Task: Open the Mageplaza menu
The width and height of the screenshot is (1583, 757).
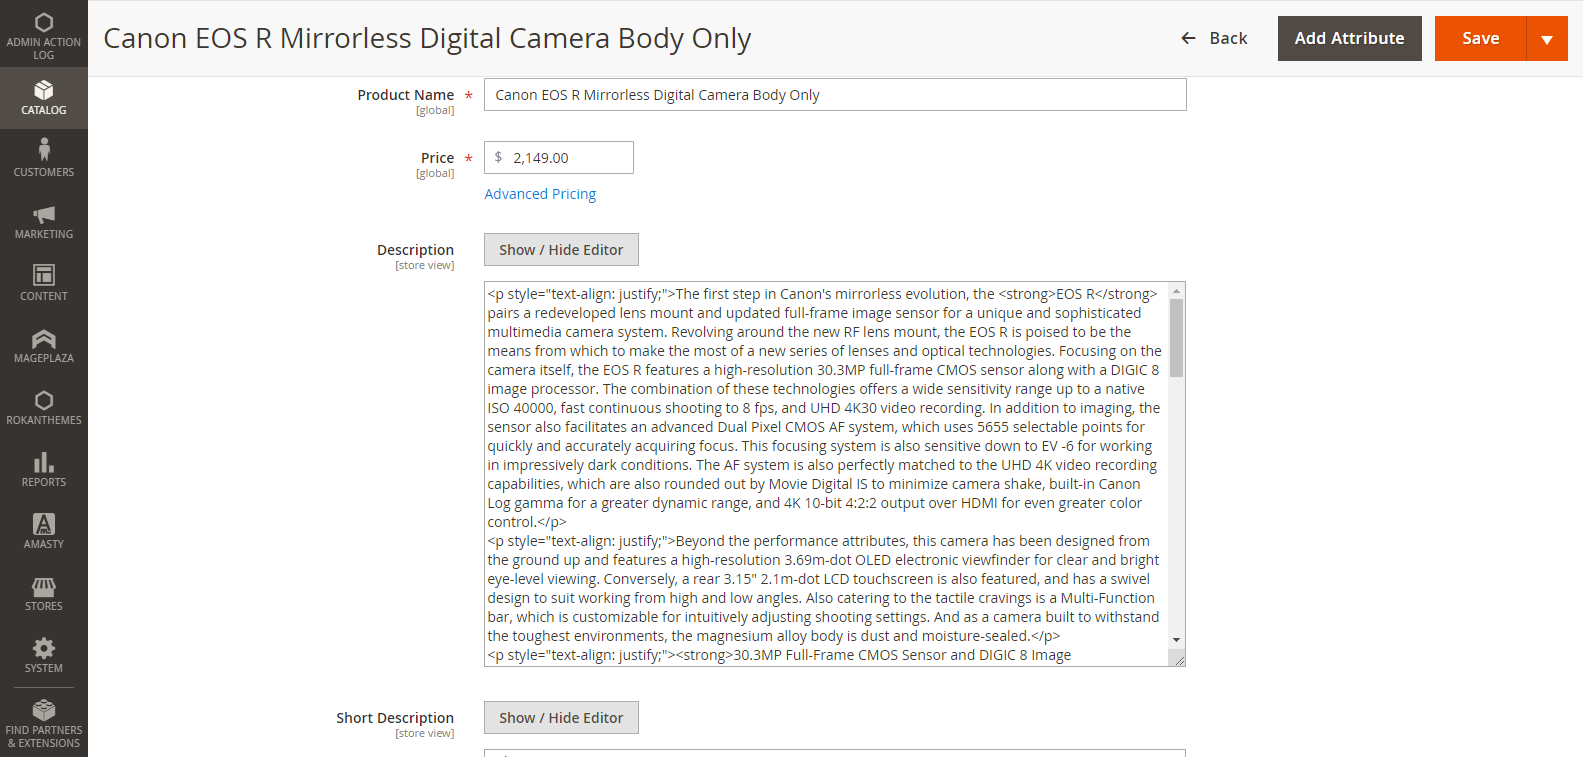Action: [44, 346]
